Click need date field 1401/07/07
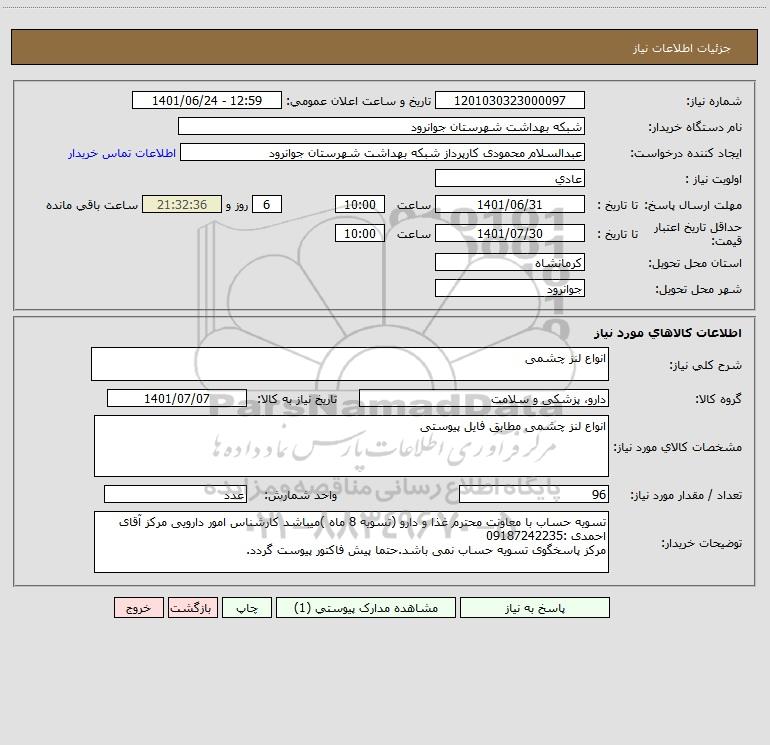Screen dimensions: 770x745 pyautogui.click(x=177, y=398)
